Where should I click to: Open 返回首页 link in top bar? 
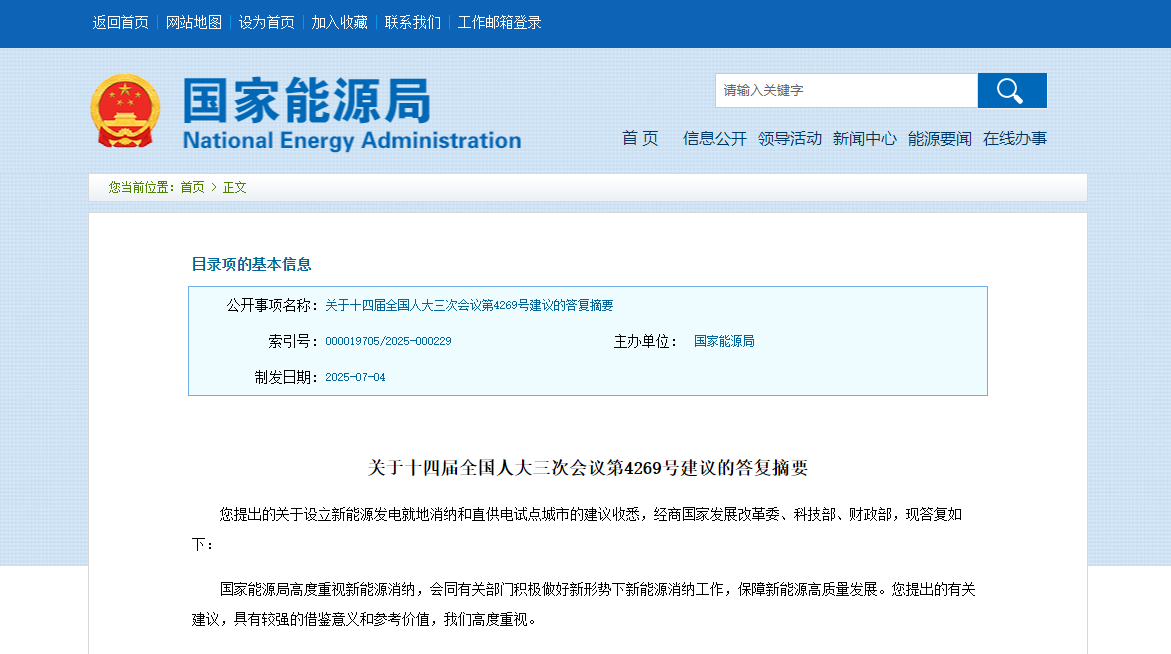(x=121, y=22)
